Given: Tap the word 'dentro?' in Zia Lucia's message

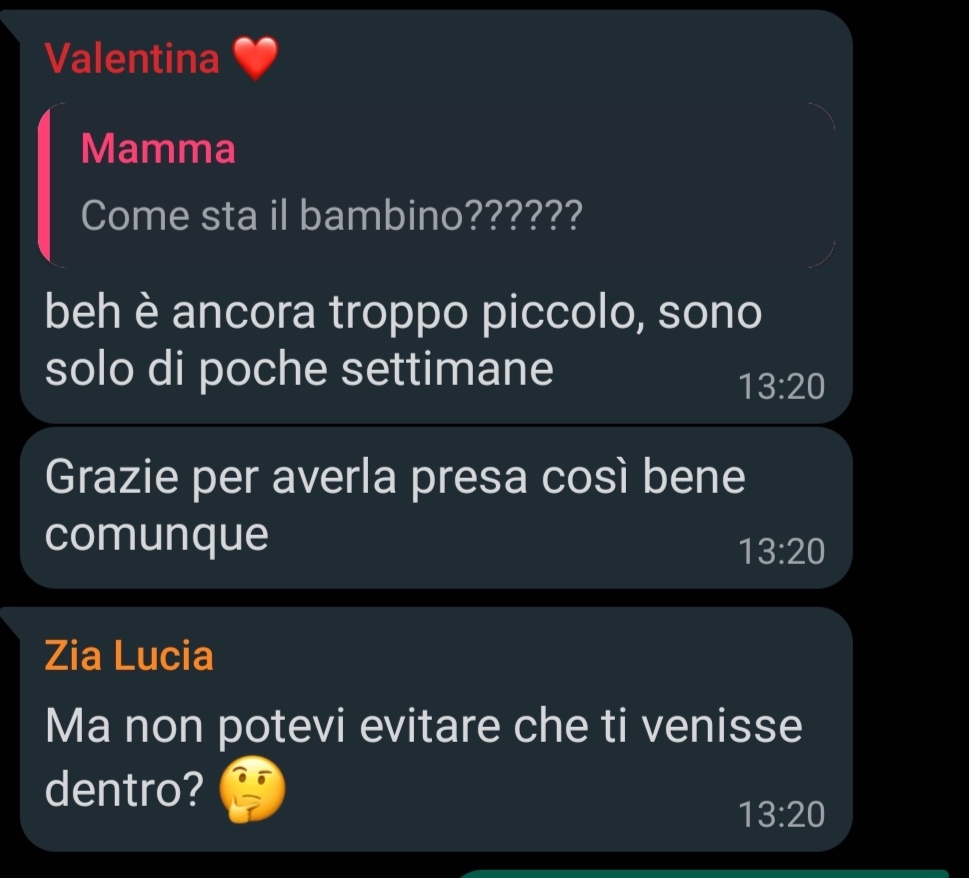Looking at the screenshot, I should point(124,790).
